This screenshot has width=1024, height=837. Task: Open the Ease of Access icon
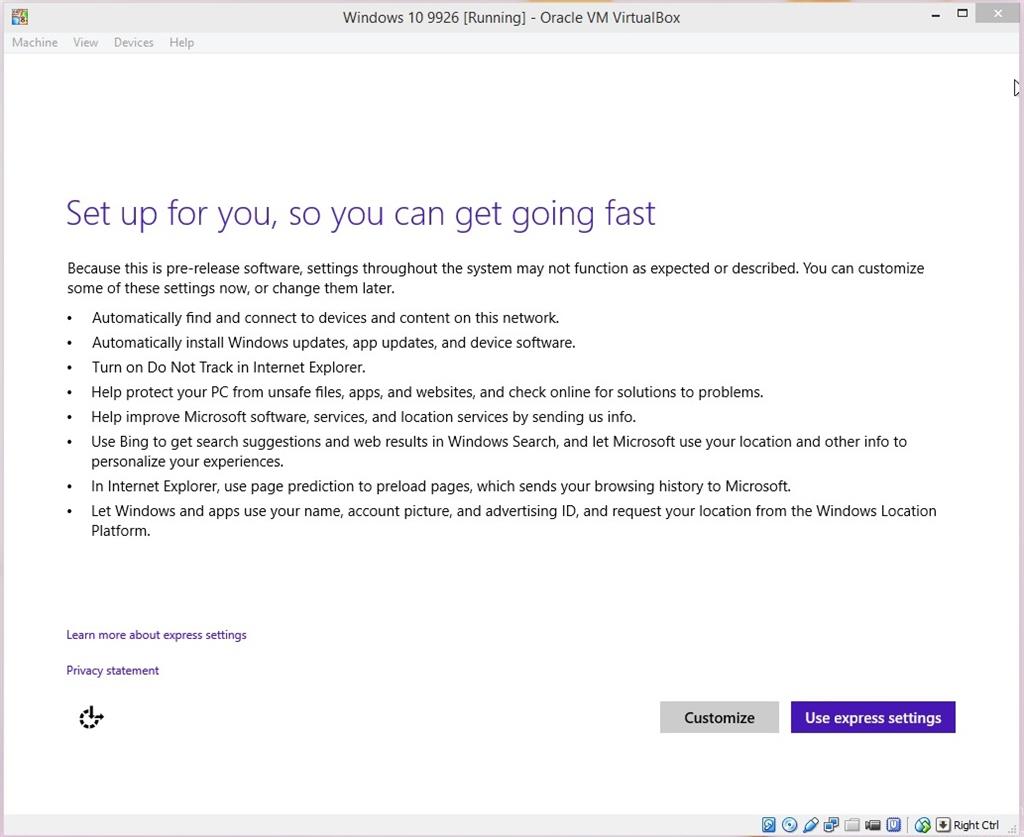tap(91, 717)
